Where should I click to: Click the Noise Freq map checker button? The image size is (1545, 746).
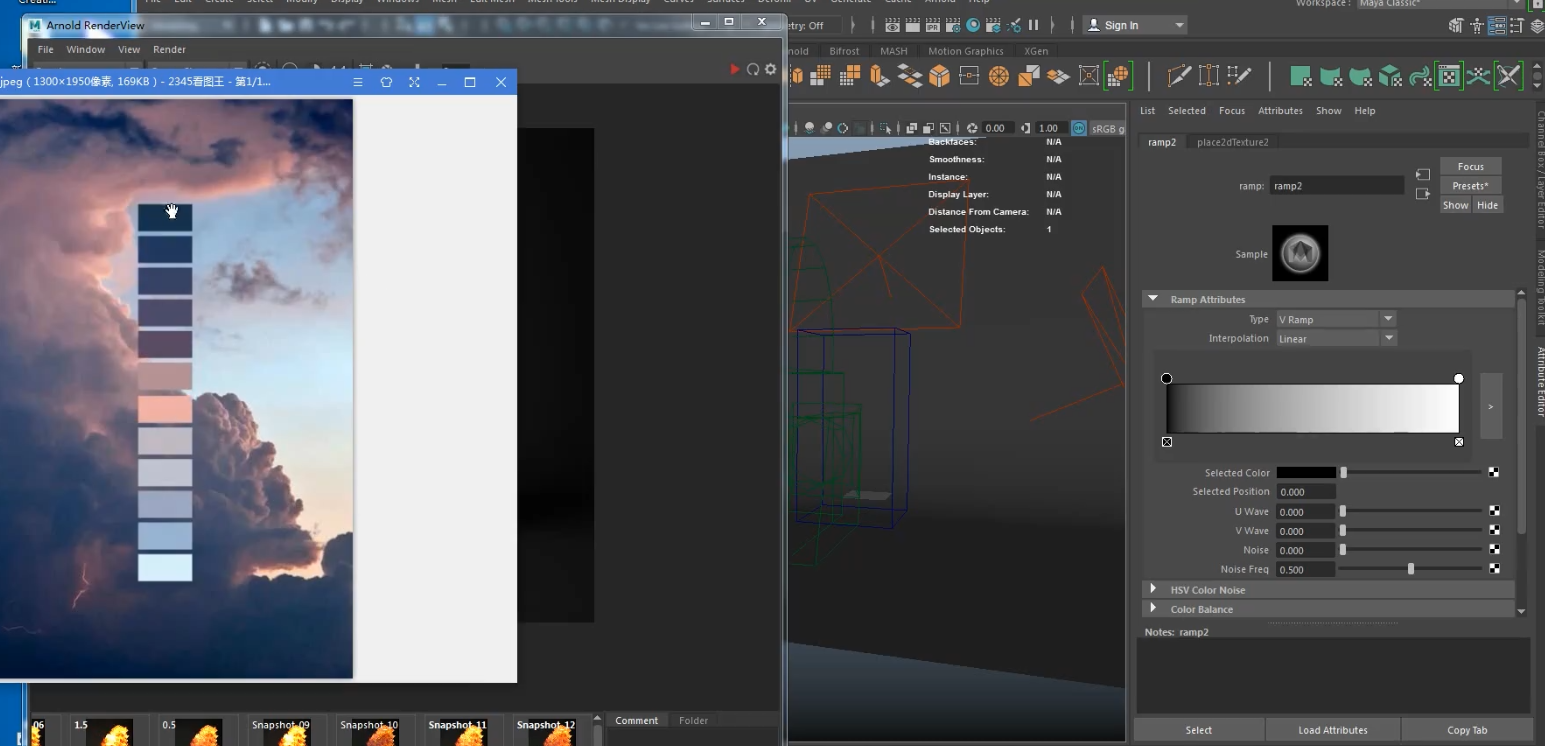click(1494, 569)
